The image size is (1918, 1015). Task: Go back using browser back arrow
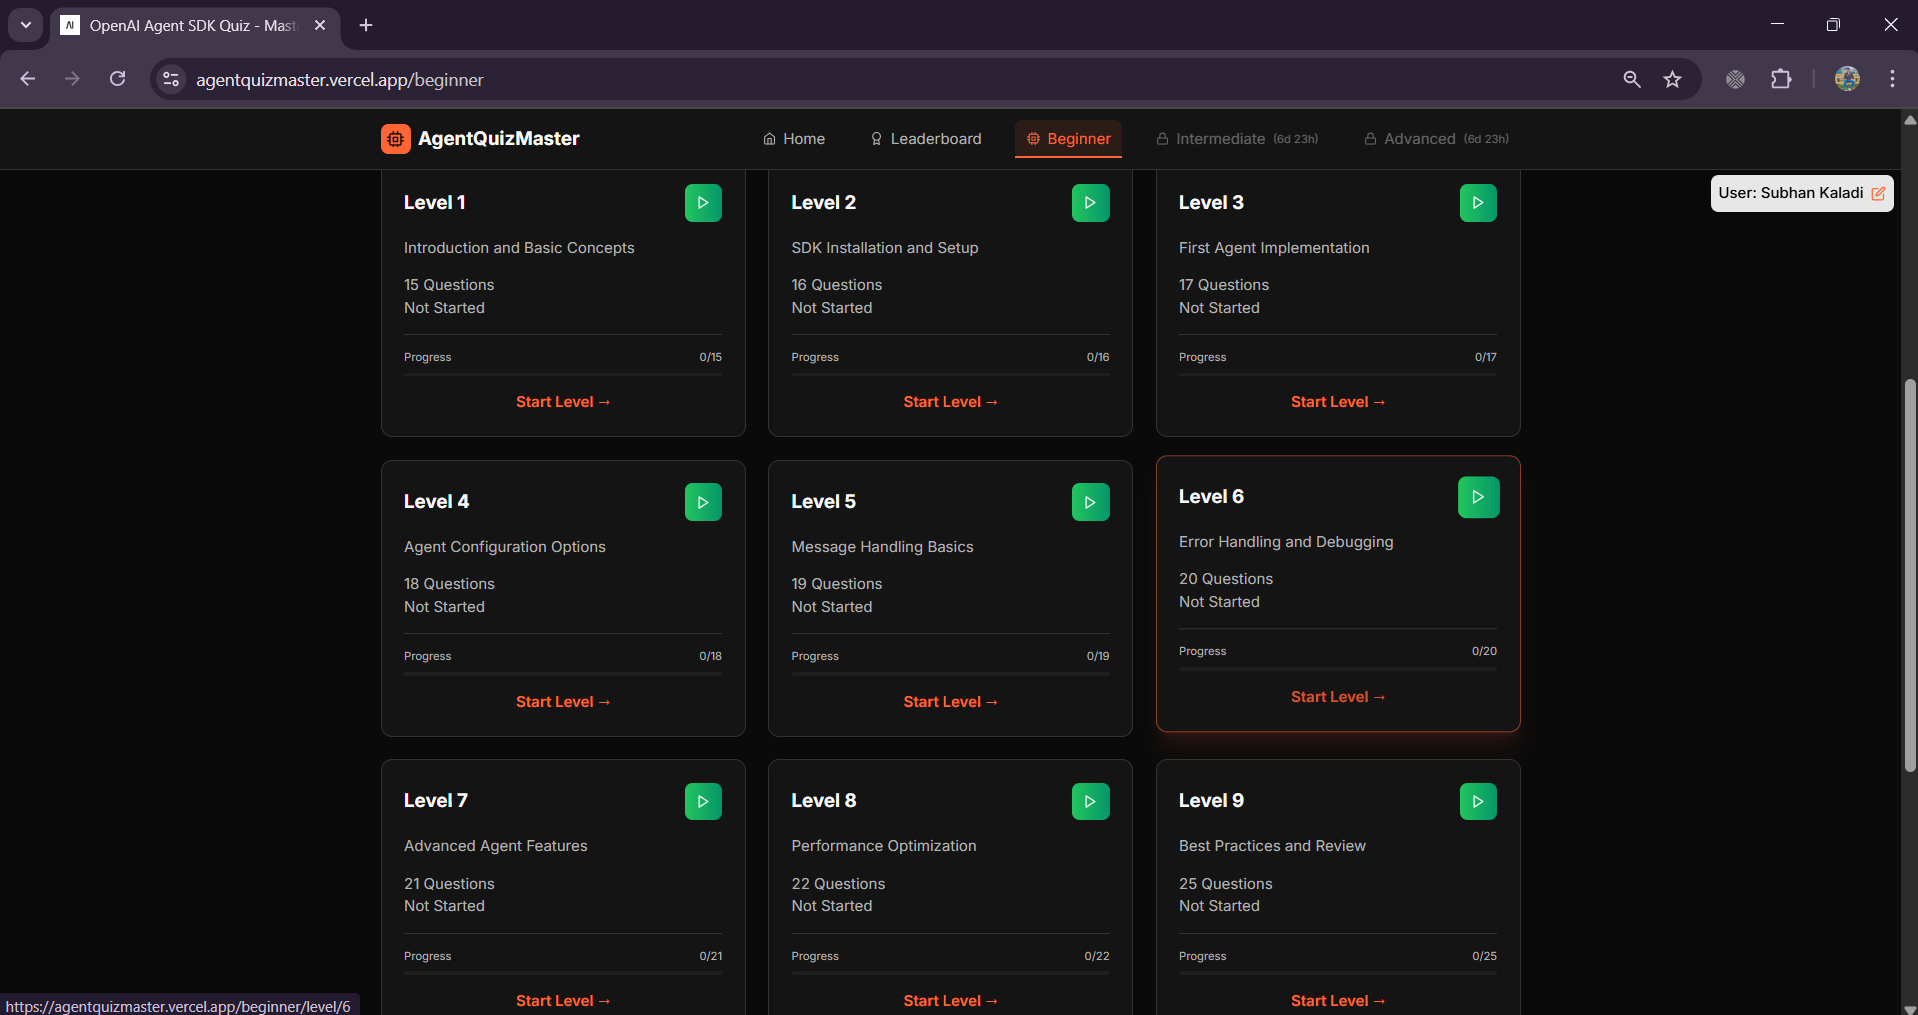[28, 79]
